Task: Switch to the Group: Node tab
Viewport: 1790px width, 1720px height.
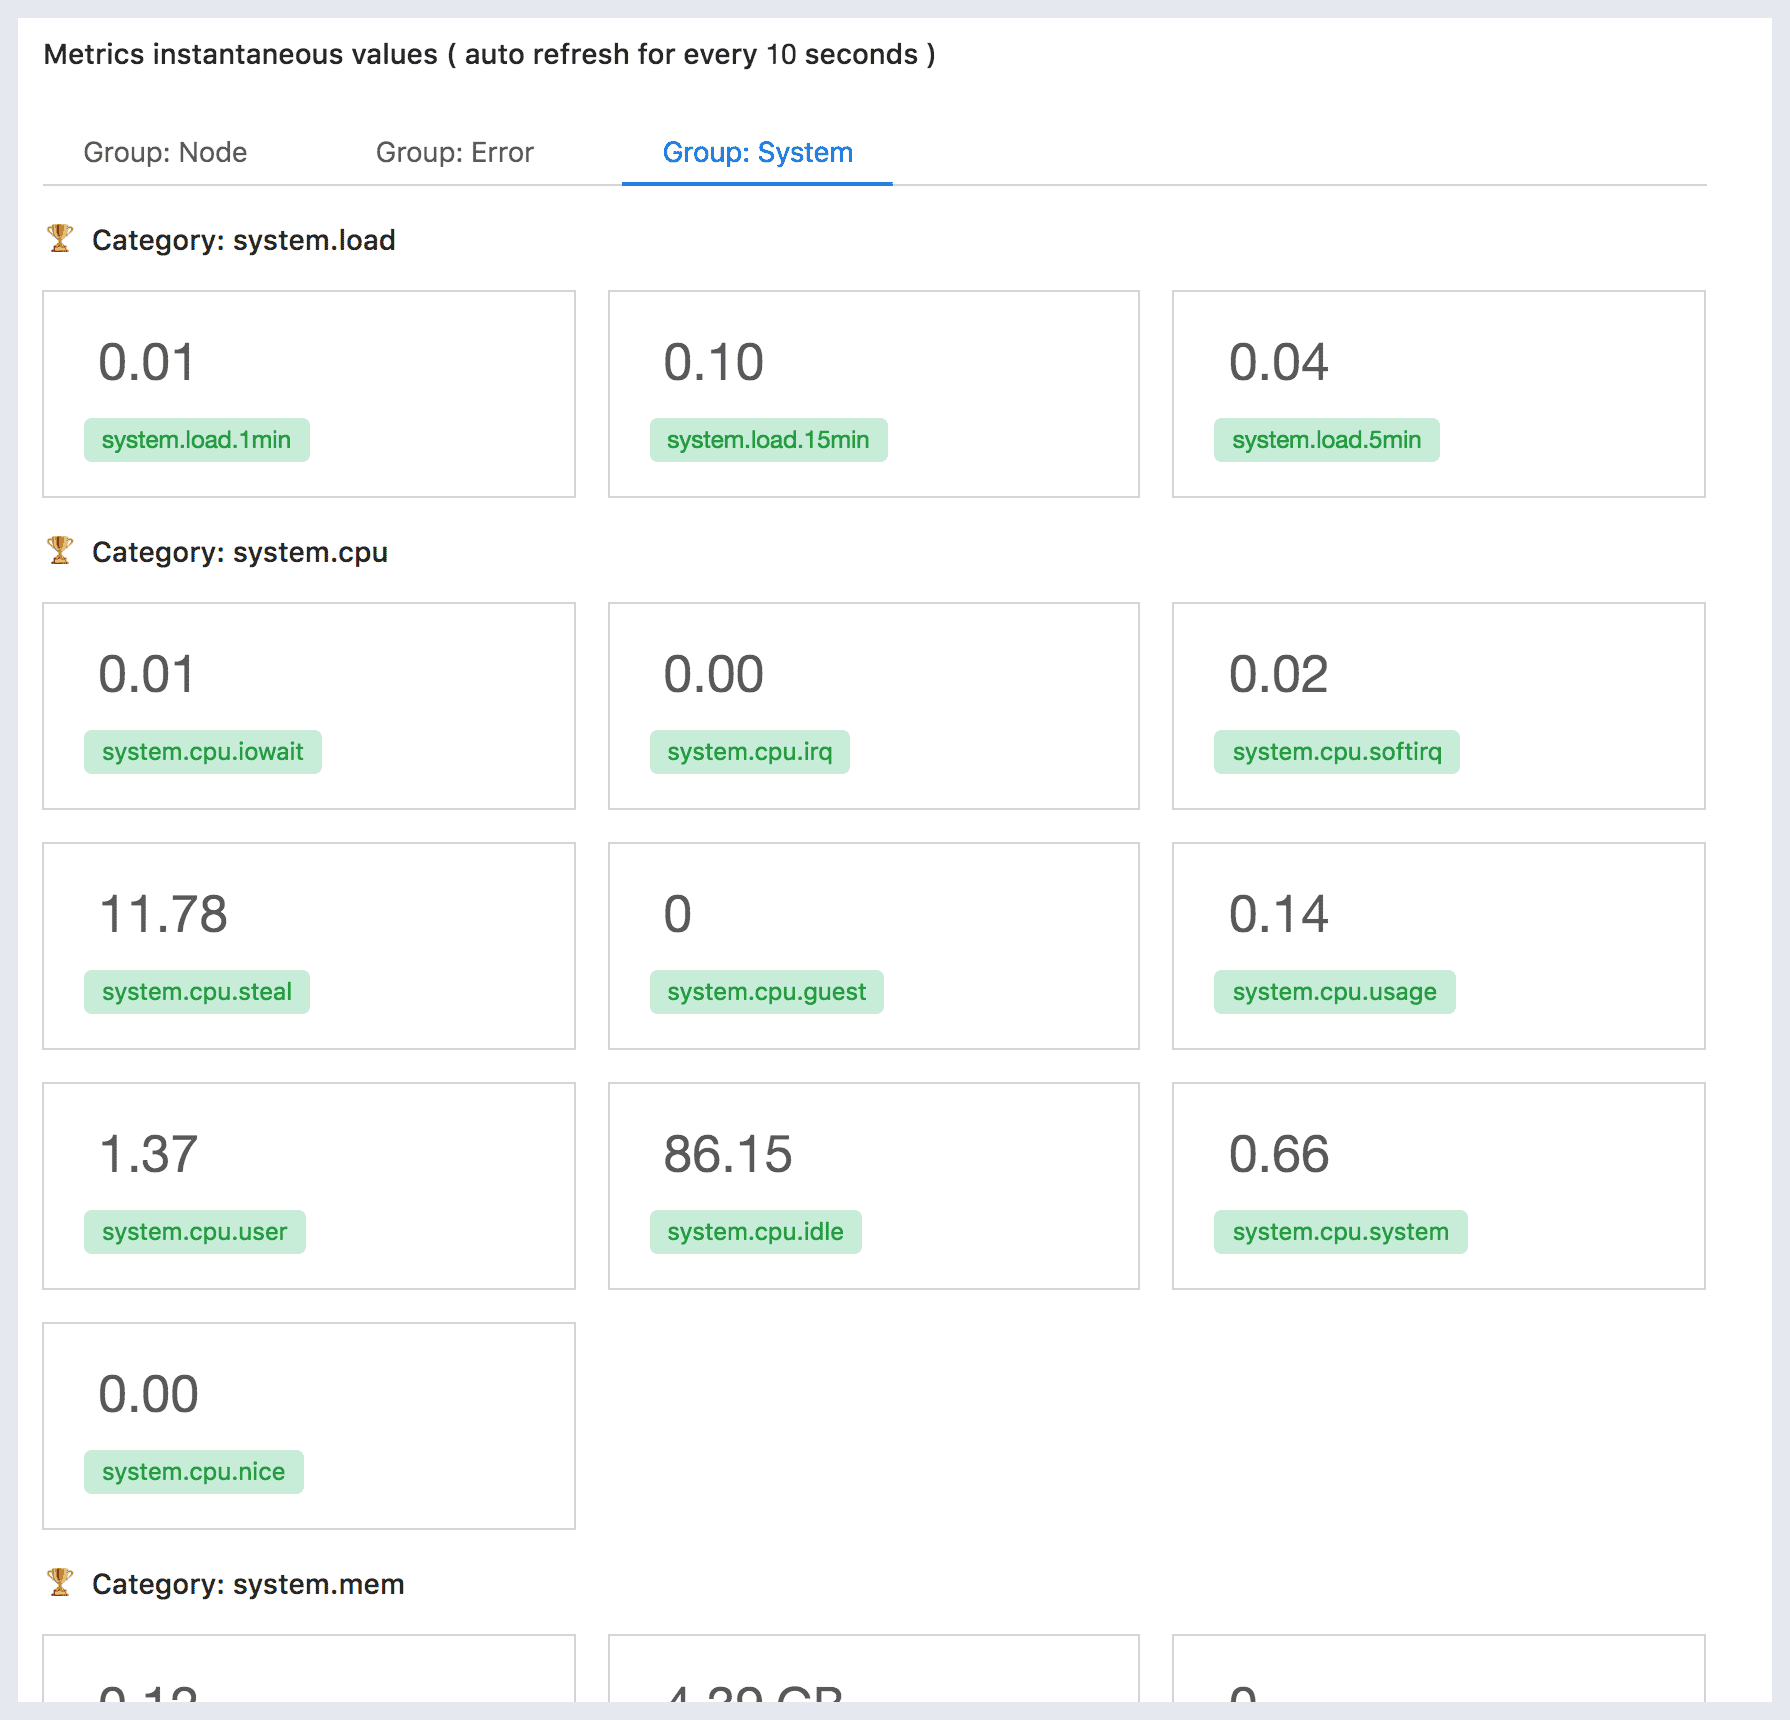Action: (165, 152)
